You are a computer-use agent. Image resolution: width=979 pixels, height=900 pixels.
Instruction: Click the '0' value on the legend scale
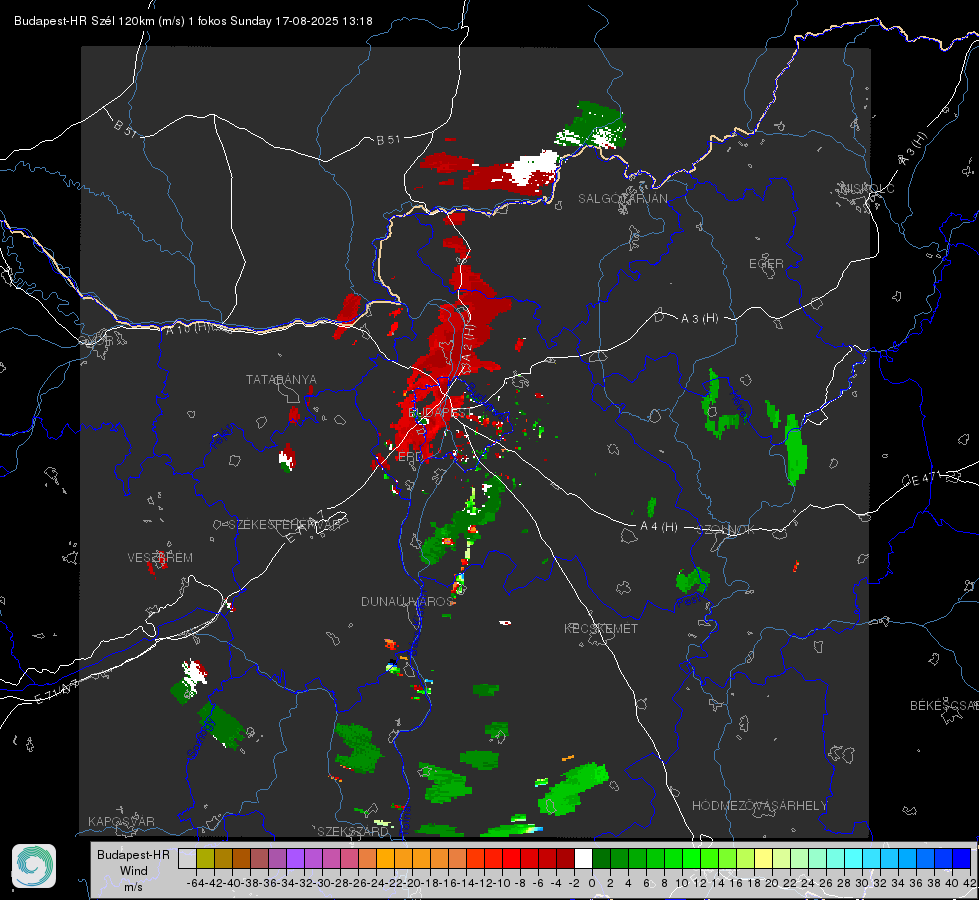coord(592,883)
